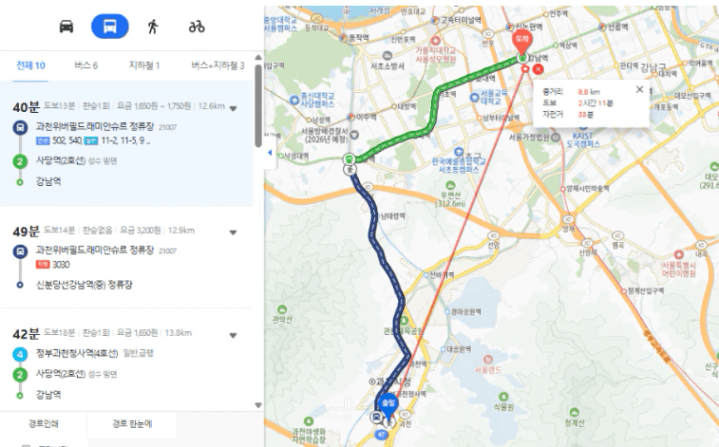Switch to bicycle directions icon
The height and width of the screenshot is (447, 719).
197,27
